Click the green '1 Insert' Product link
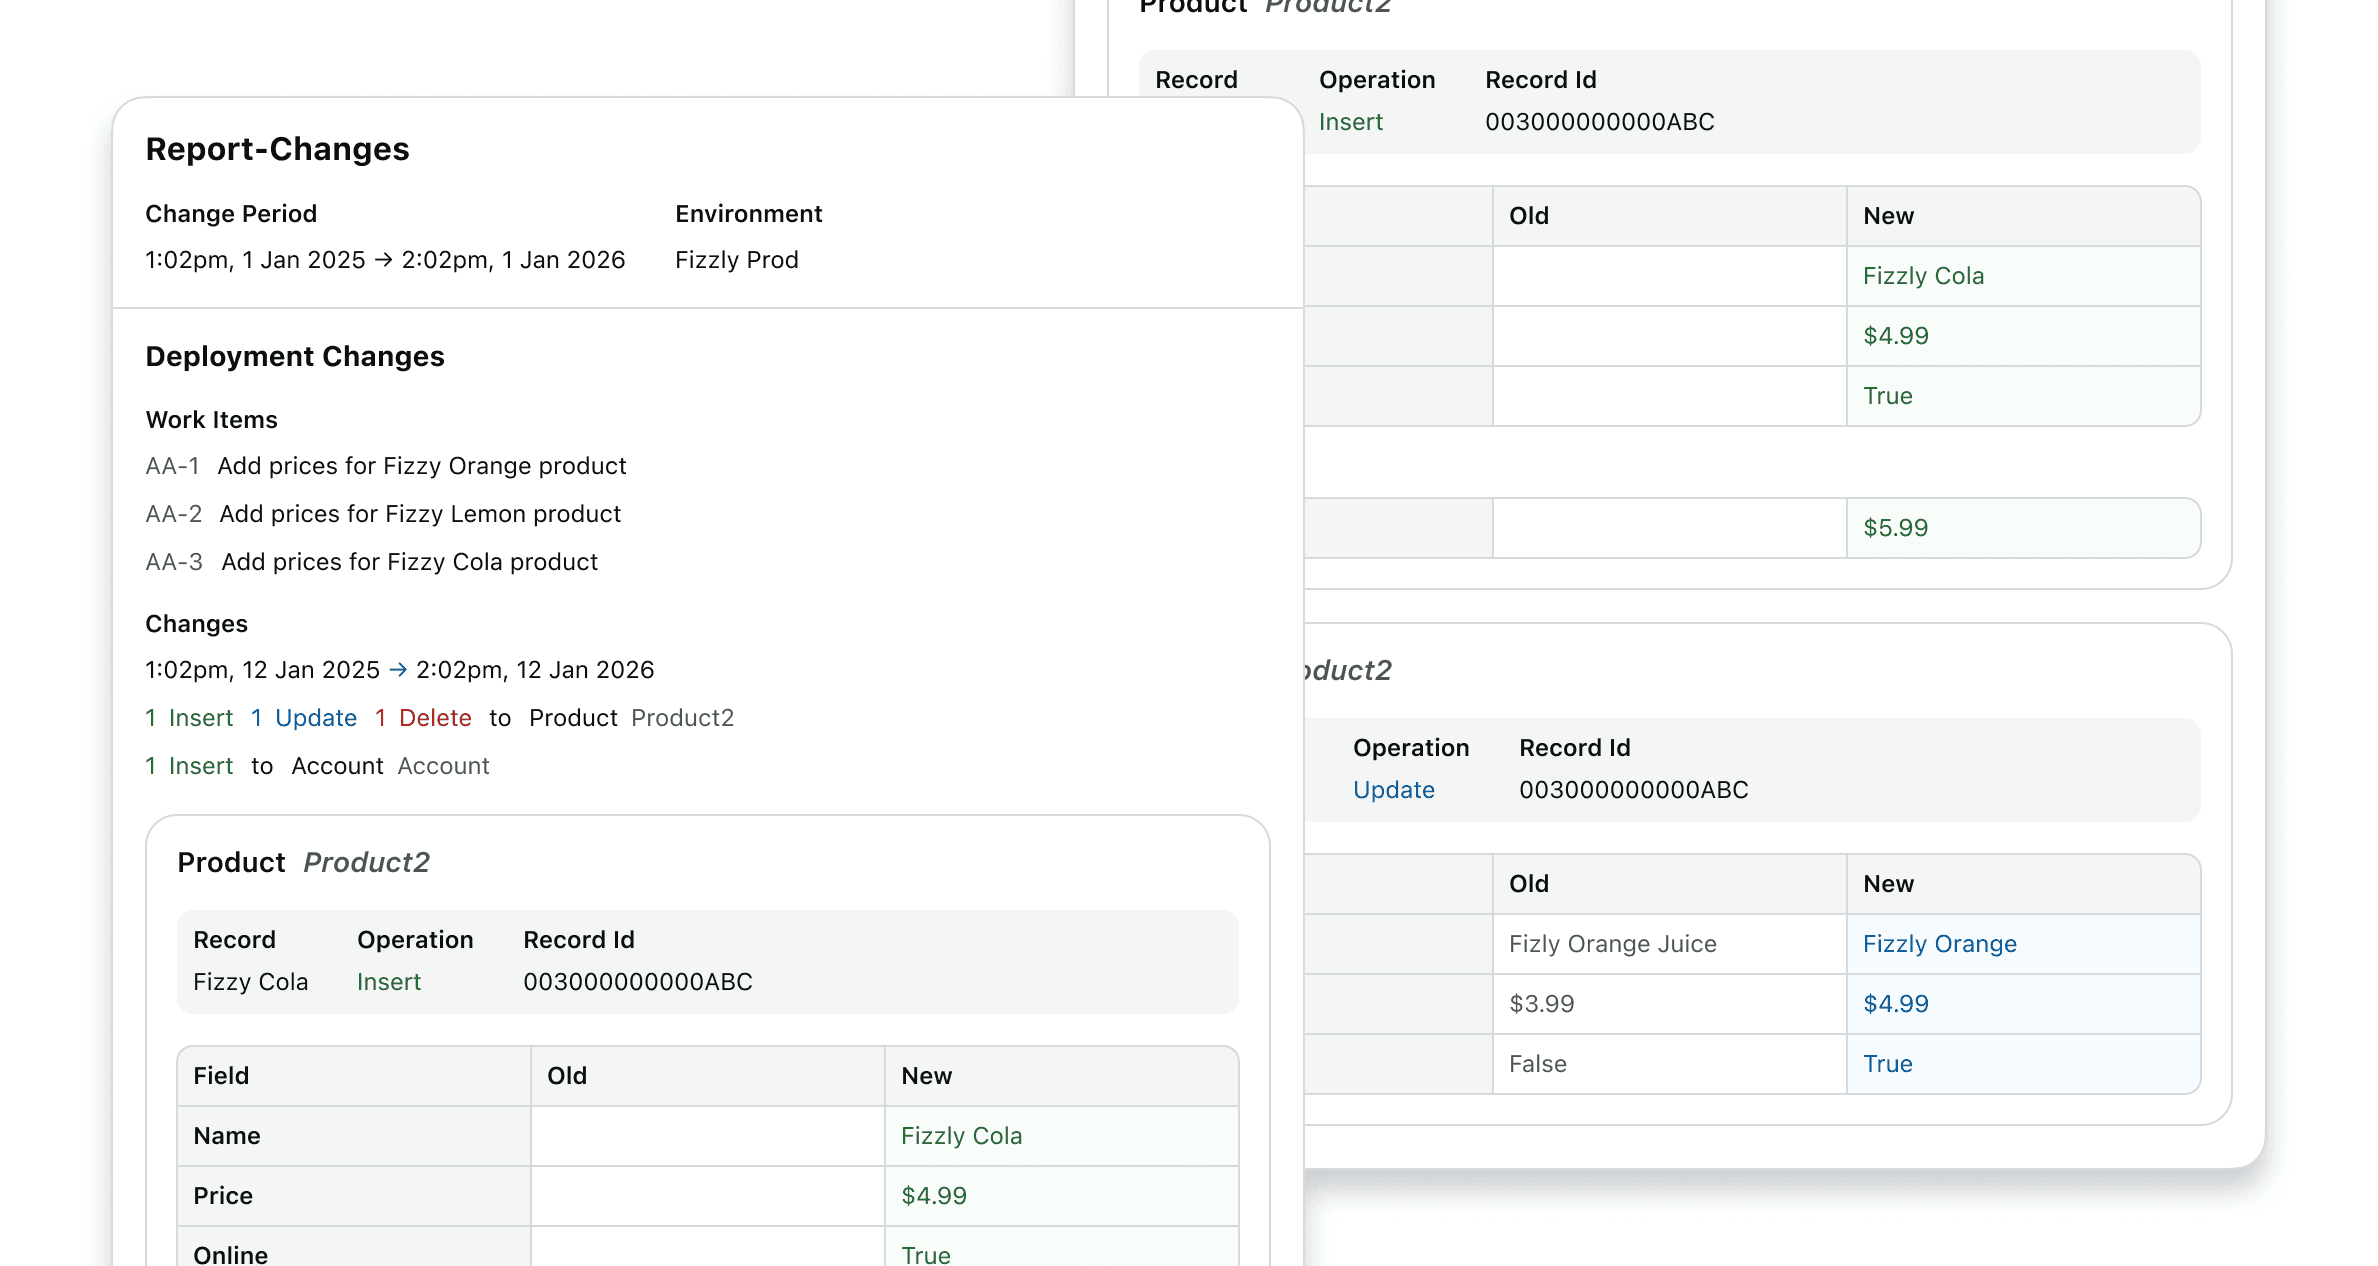 [189, 718]
